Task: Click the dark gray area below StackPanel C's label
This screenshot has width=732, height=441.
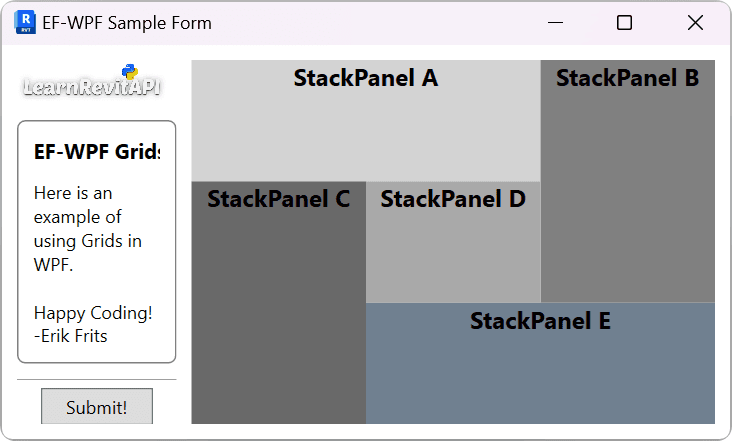Action: point(278,320)
